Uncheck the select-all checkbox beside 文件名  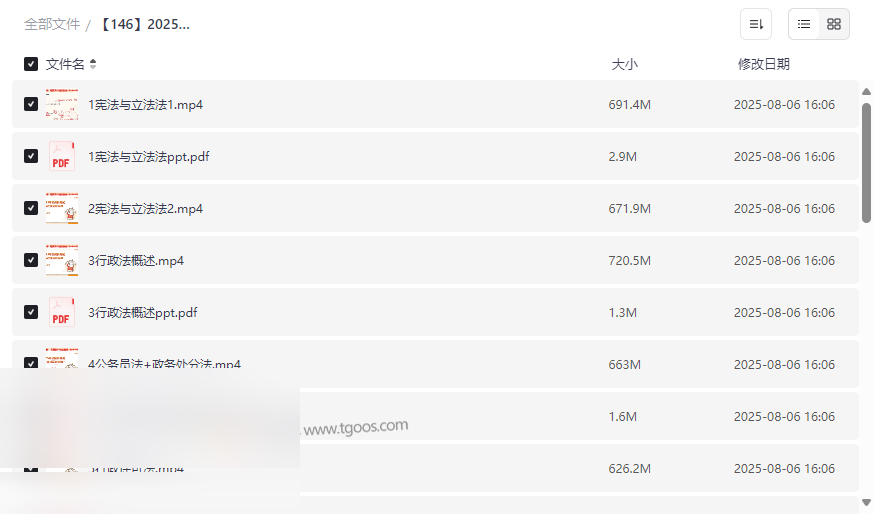(x=31, y=64)
